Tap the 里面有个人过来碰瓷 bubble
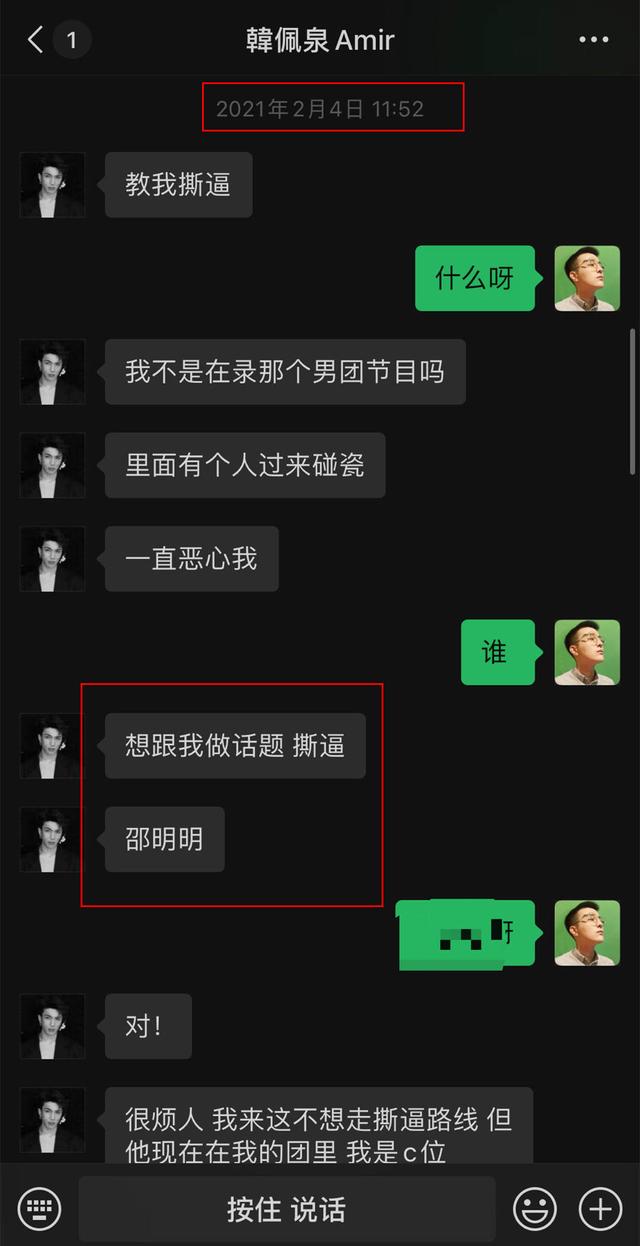 (244, 465)
